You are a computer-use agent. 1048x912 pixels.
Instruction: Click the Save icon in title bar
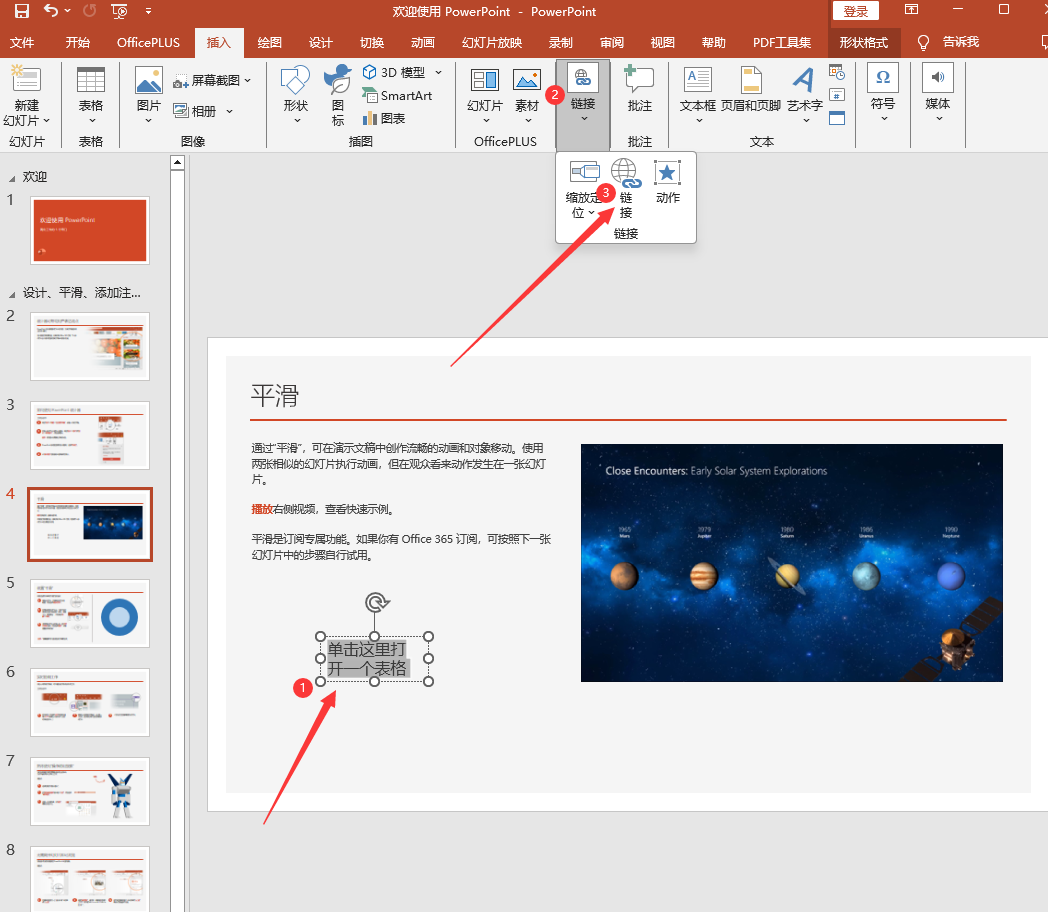click(21, 11)
